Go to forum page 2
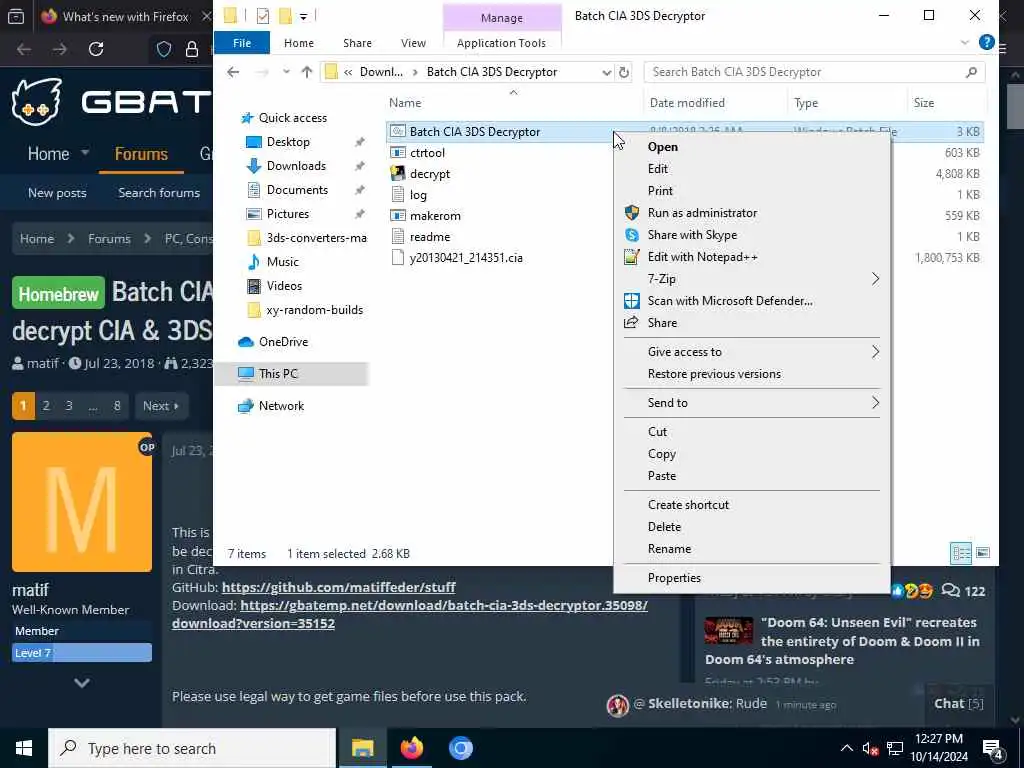 click(x=46, y=406)
